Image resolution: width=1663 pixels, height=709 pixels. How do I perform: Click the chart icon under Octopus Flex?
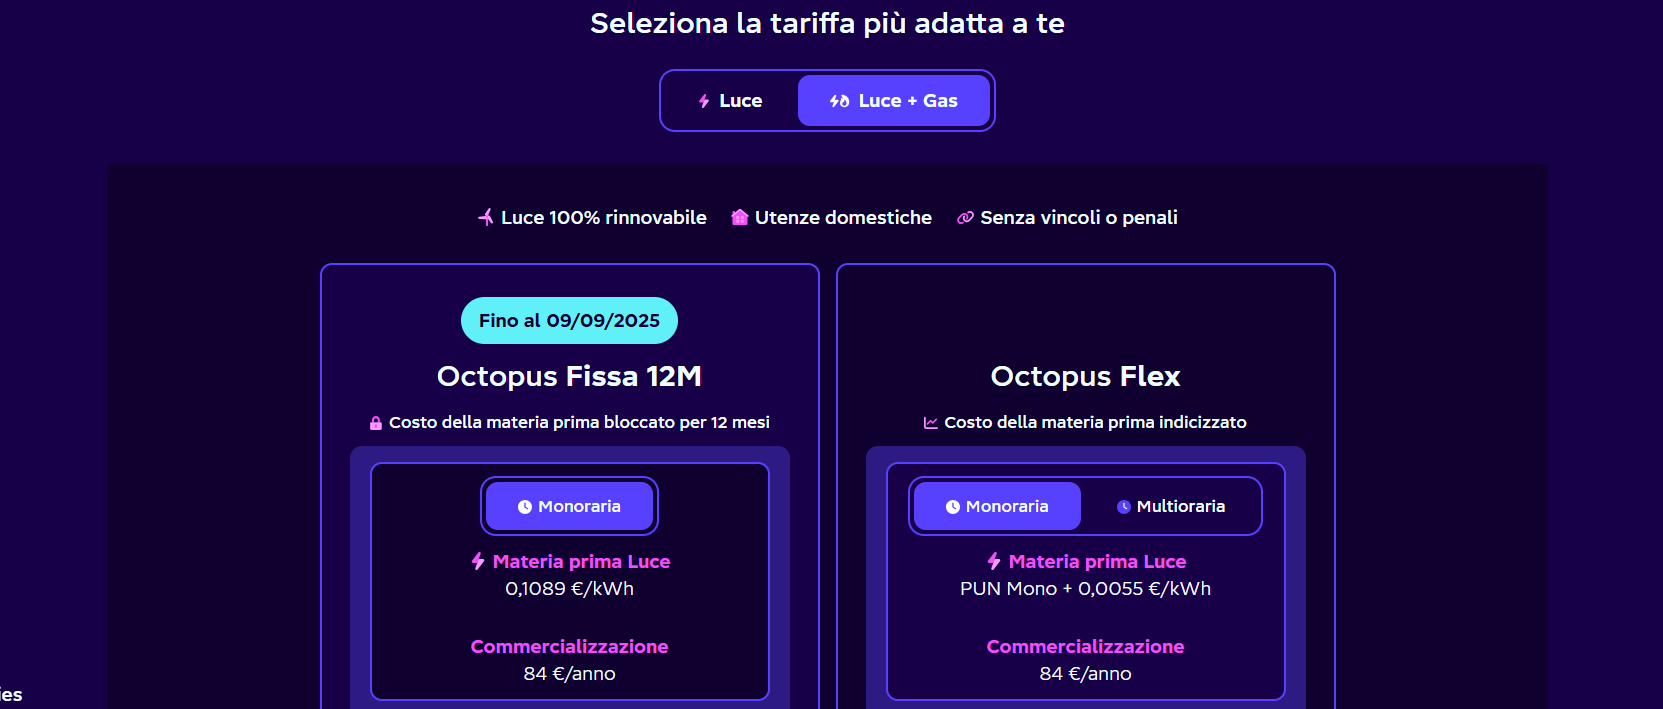click(931, 423)
